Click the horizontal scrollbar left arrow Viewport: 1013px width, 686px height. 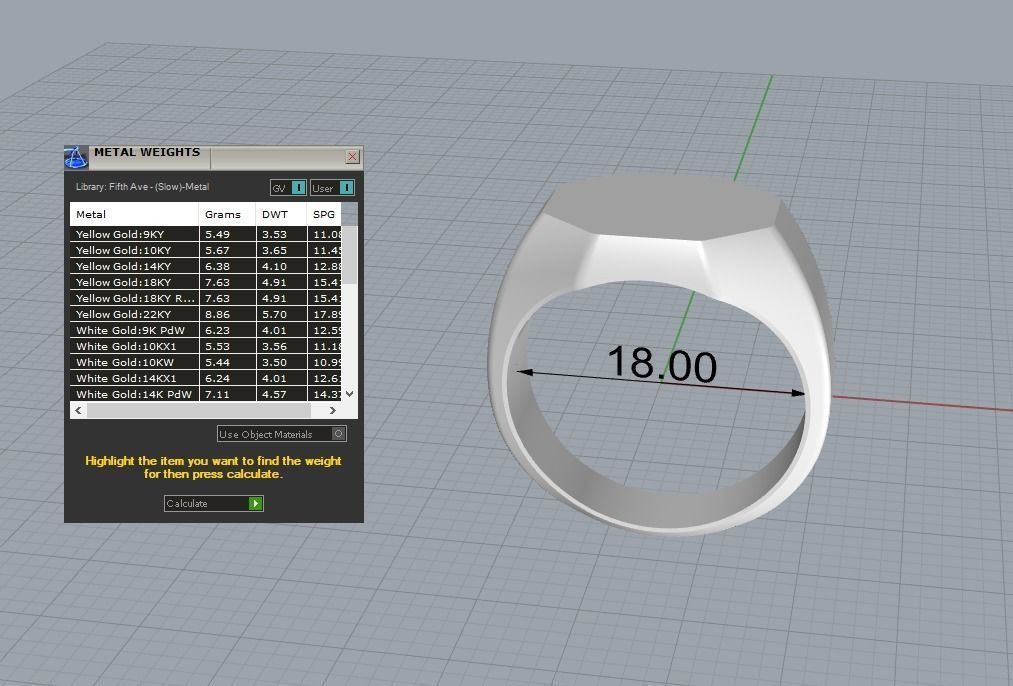78,410
